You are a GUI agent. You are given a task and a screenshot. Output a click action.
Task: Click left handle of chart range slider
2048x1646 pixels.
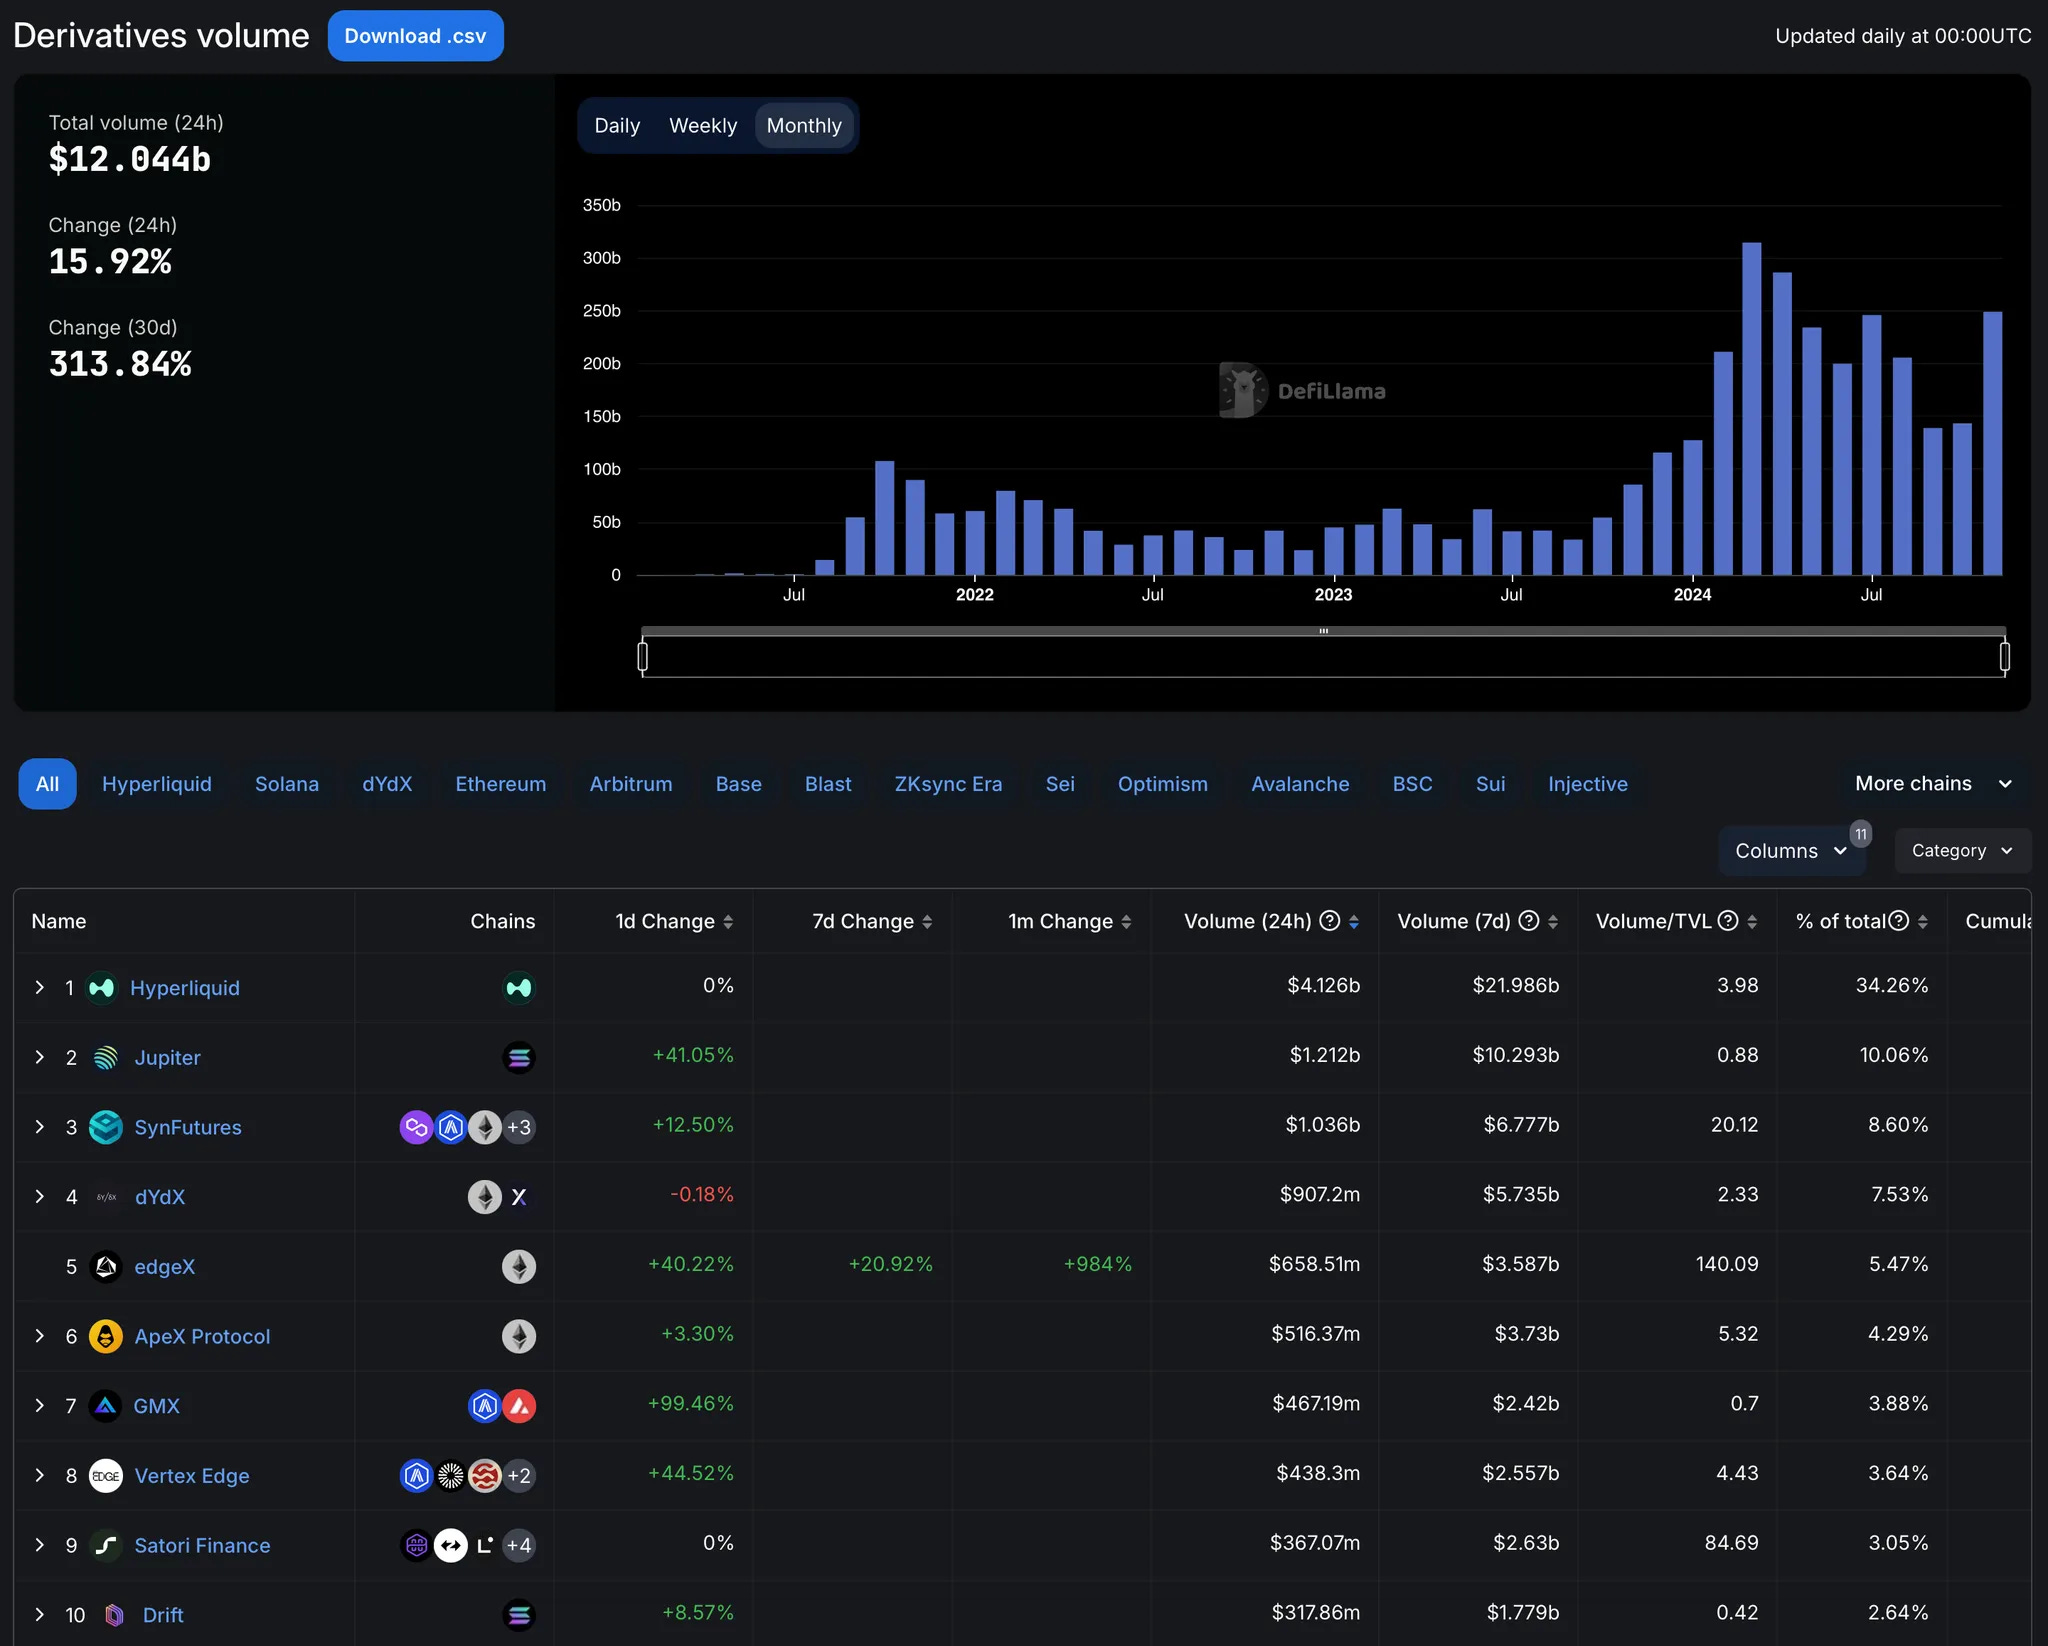pyautogui.click(x=643, y=657)
